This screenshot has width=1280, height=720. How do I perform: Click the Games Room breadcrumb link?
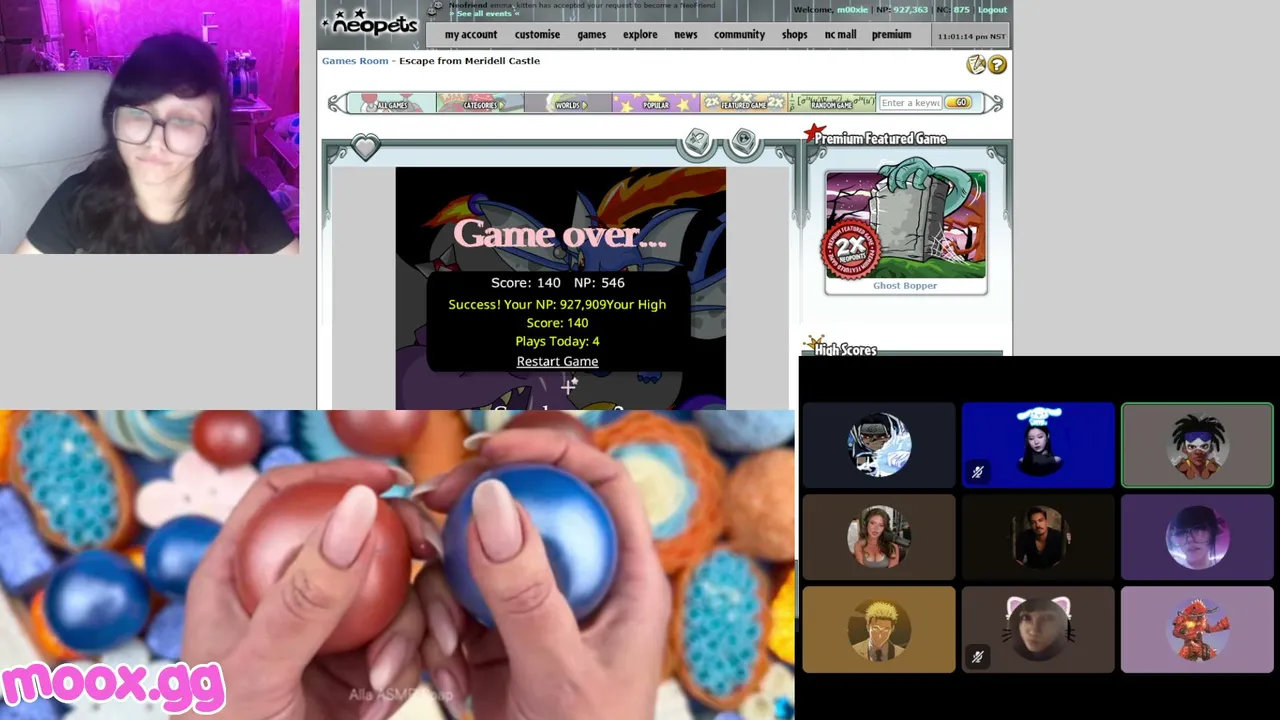(x=355, y=61)
